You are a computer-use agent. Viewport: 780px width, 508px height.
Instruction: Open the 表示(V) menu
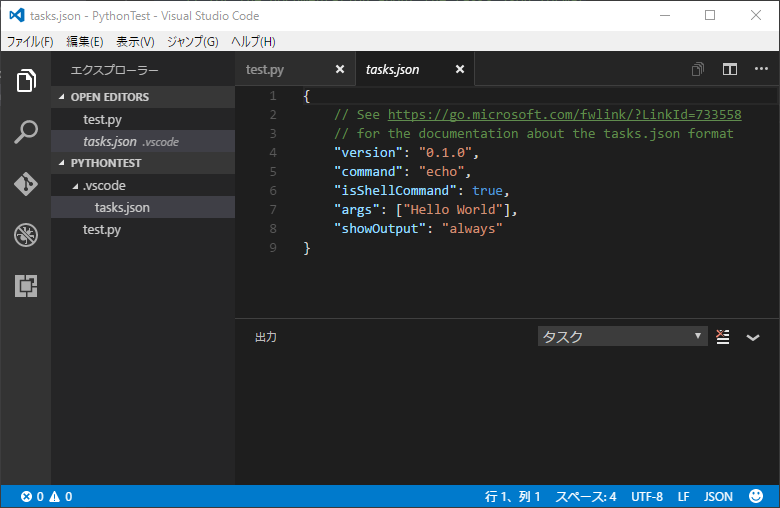coord(135,42)
